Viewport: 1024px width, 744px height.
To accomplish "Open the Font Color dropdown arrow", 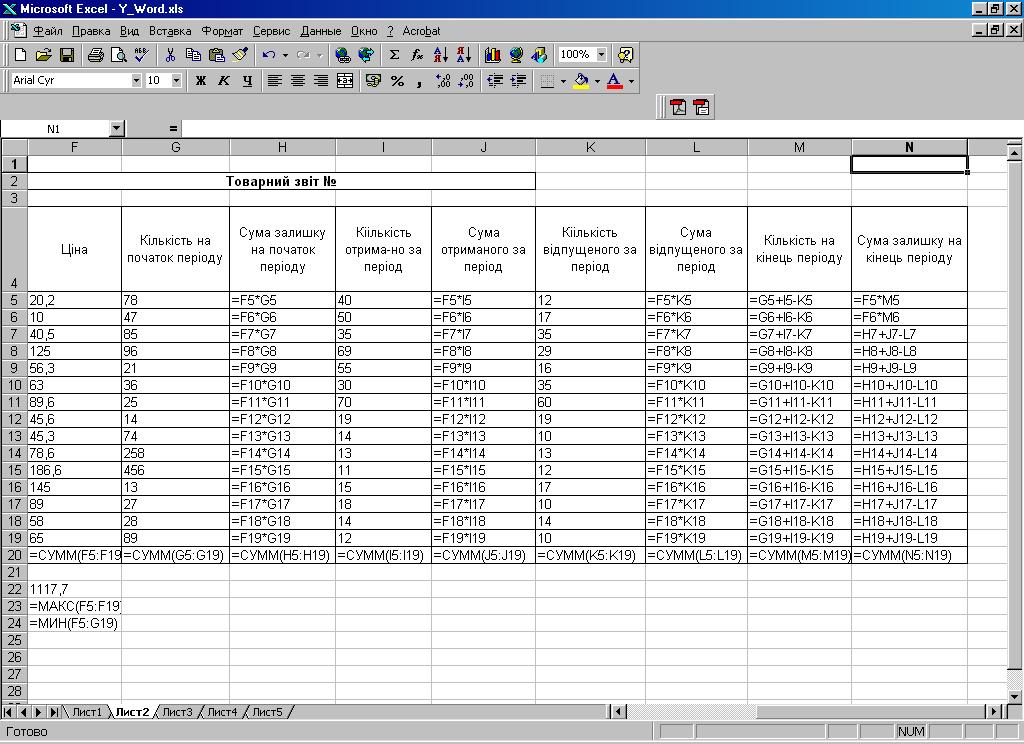I will (632, 81).
